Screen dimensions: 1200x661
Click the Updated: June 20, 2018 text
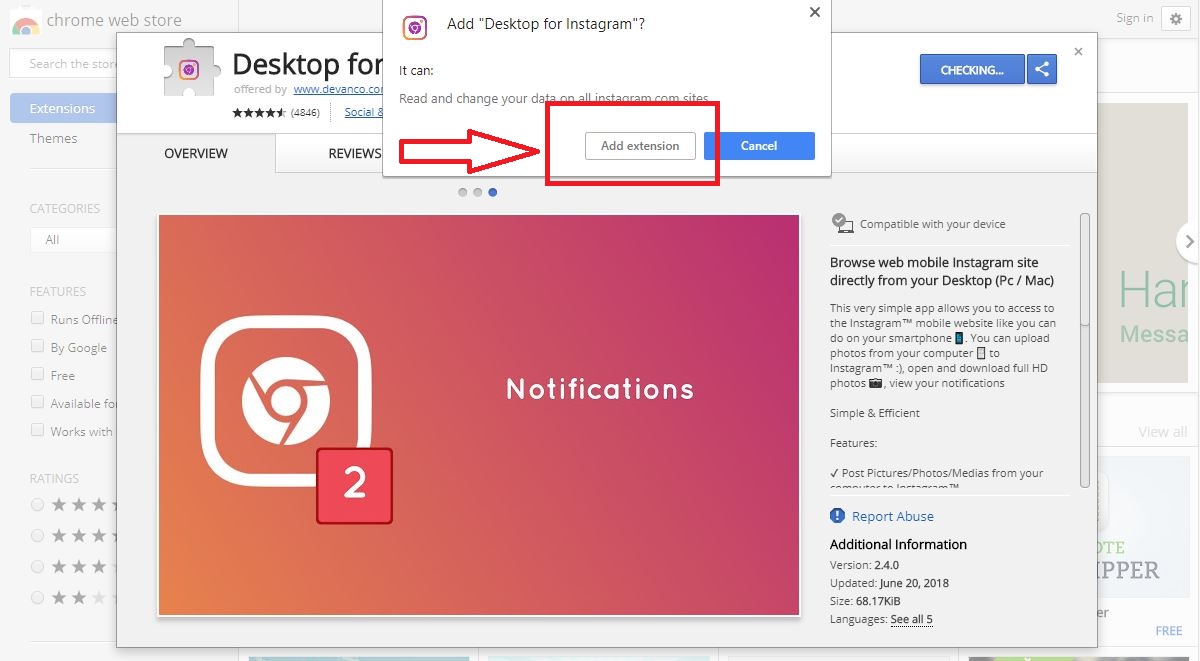pyautogui.click(x=889, y=583)
